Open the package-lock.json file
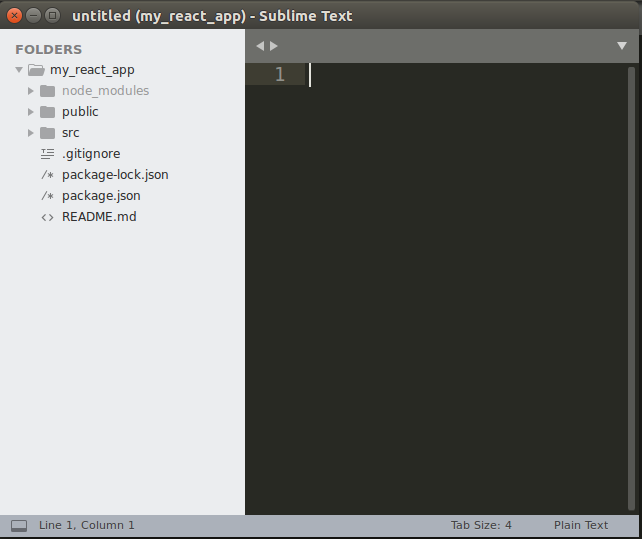The image size is (642, 539). point(115,175)
